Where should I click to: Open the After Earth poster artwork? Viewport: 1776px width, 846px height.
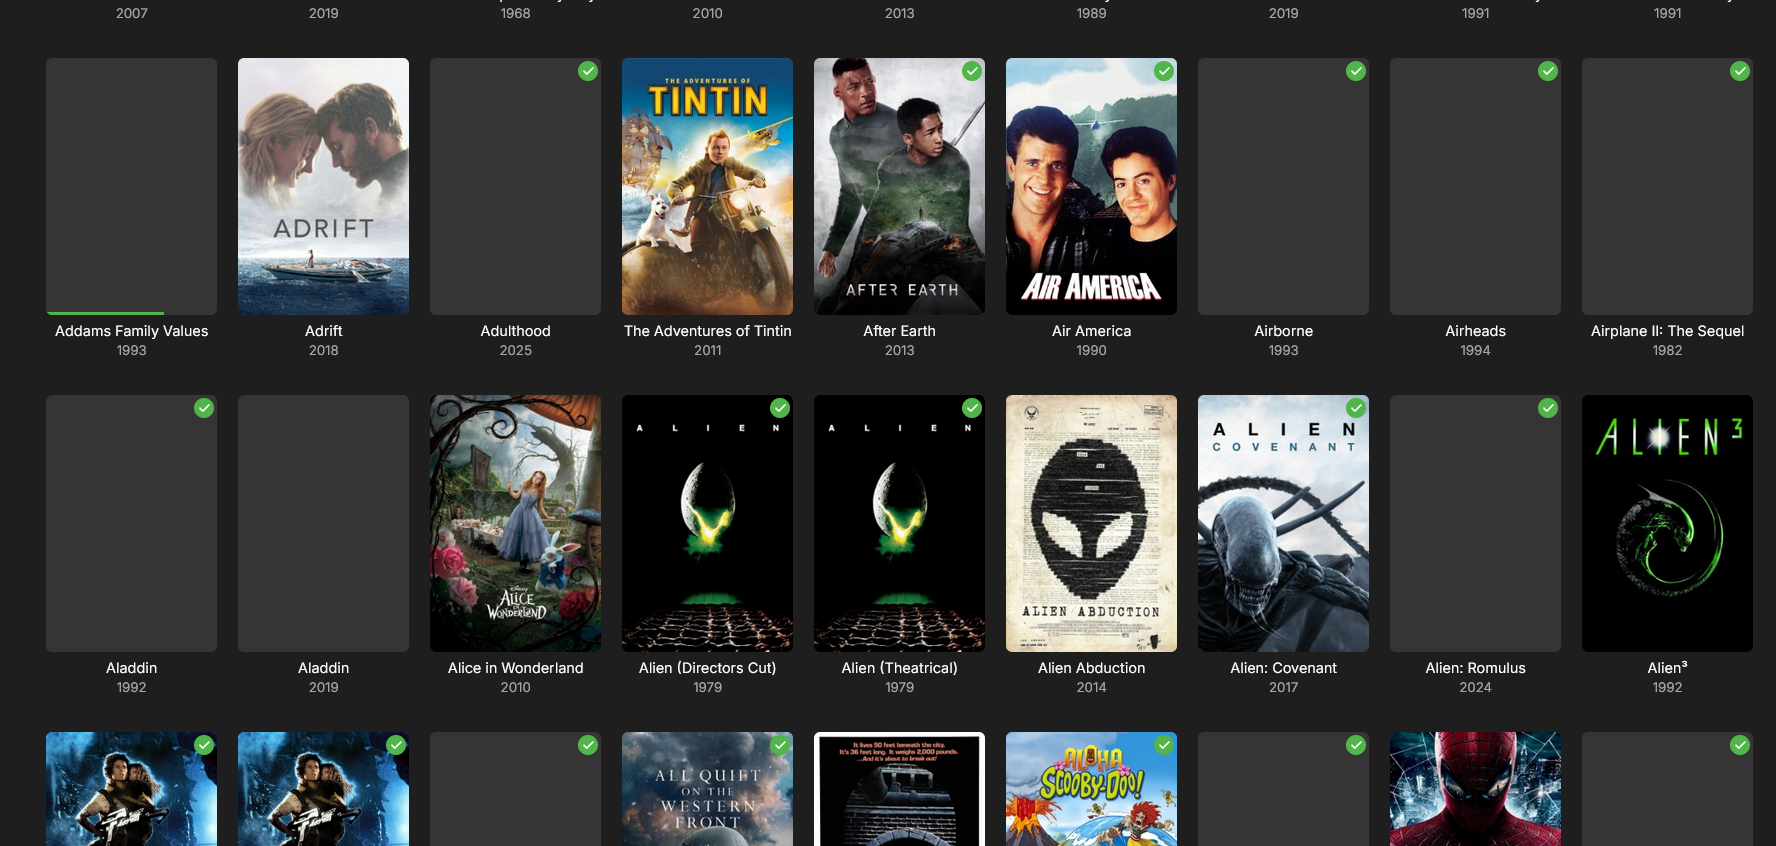click(x=899, y=186)
